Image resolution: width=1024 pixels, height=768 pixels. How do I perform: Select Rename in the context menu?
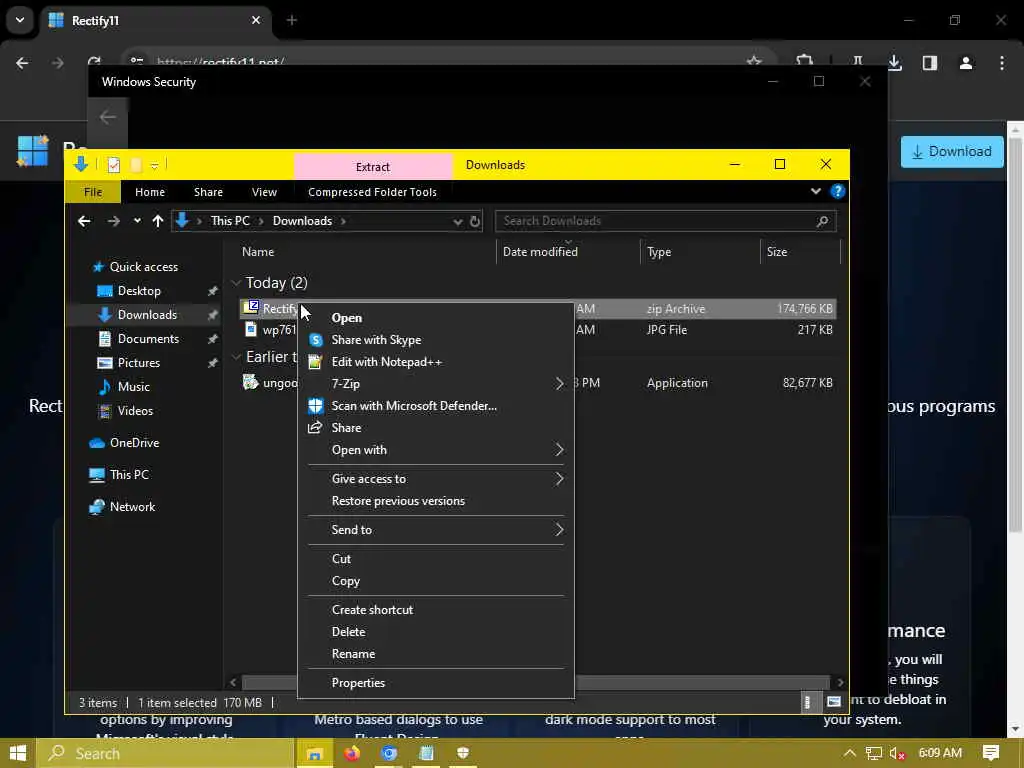point(353,654)
